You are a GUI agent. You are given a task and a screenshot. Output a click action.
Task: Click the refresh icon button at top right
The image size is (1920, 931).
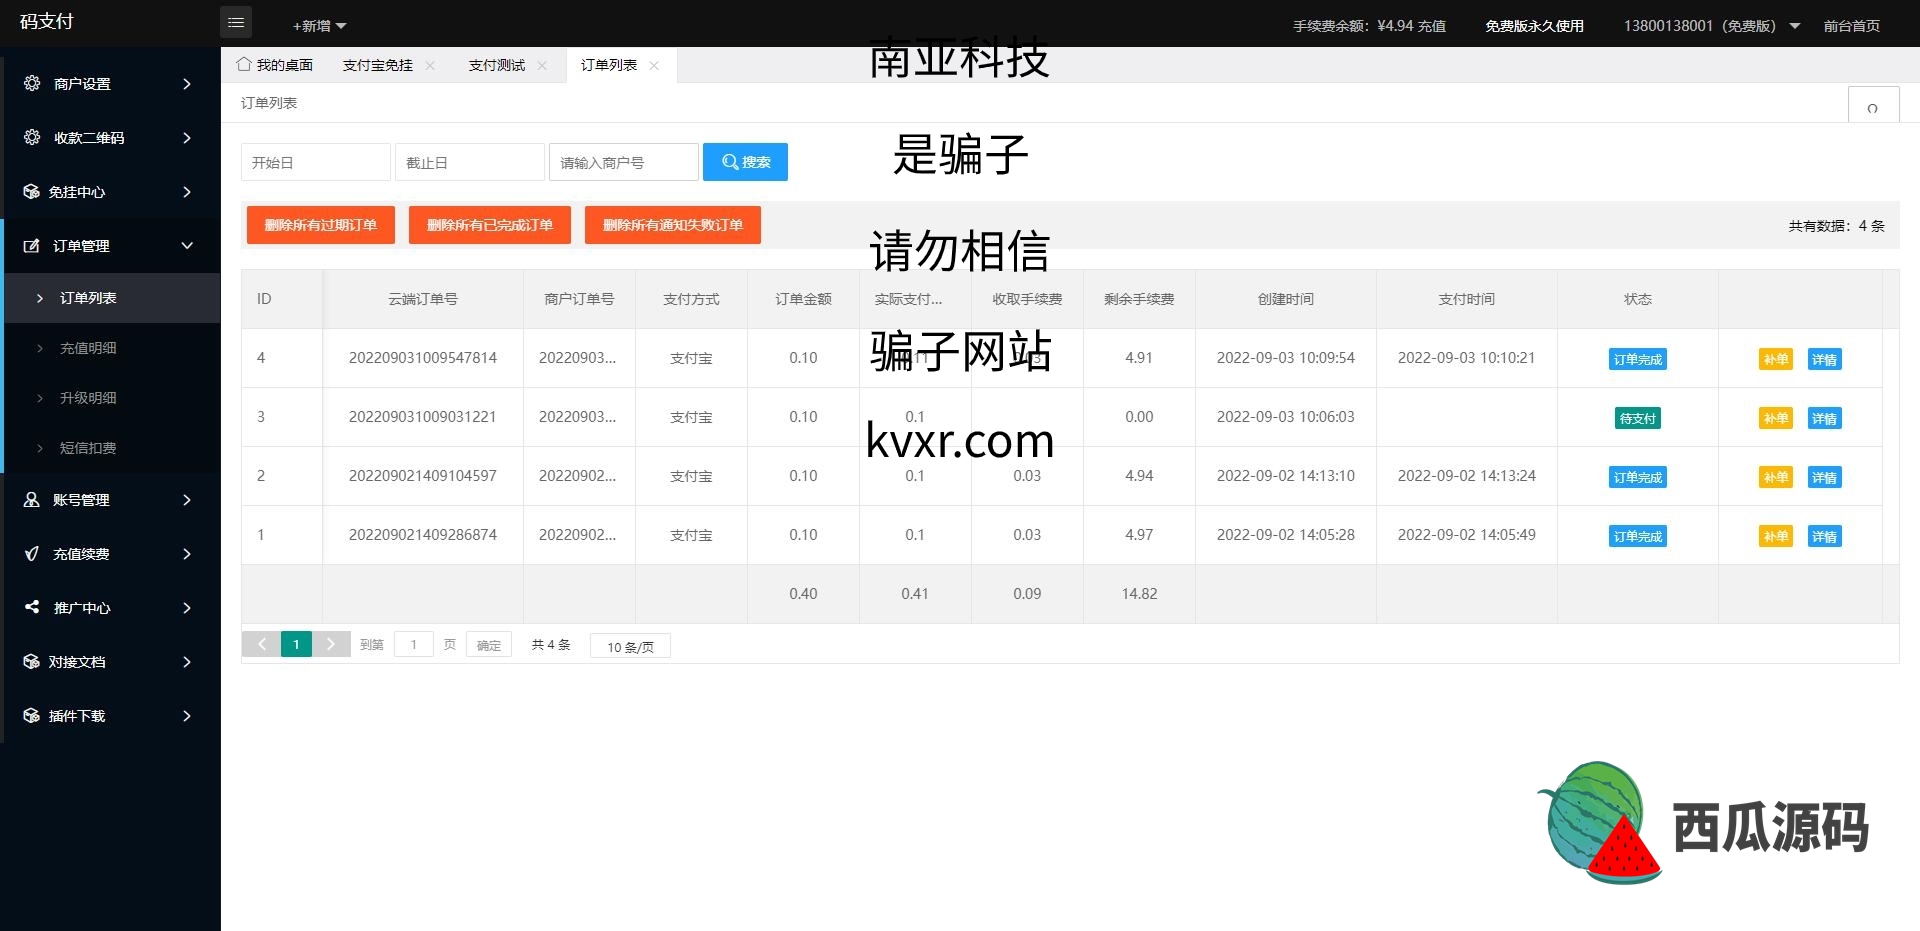1873,106
